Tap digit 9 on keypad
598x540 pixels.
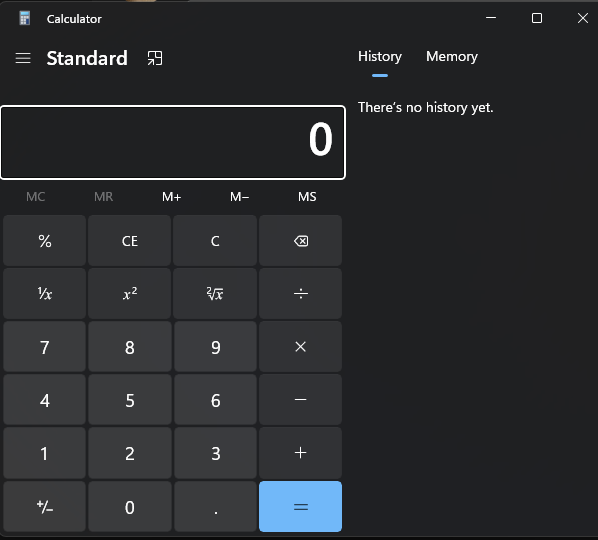click(215, 347)
